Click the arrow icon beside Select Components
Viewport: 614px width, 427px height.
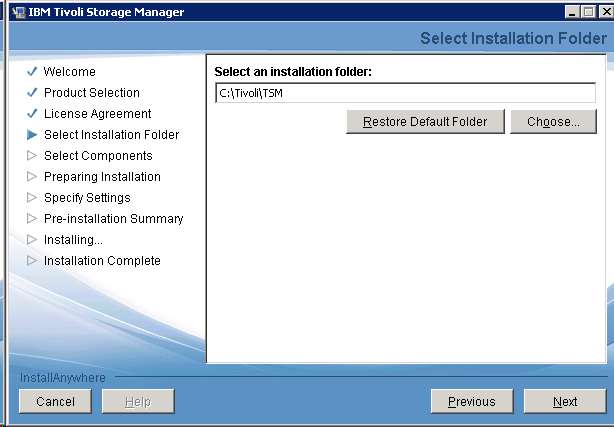click(32, 156)
